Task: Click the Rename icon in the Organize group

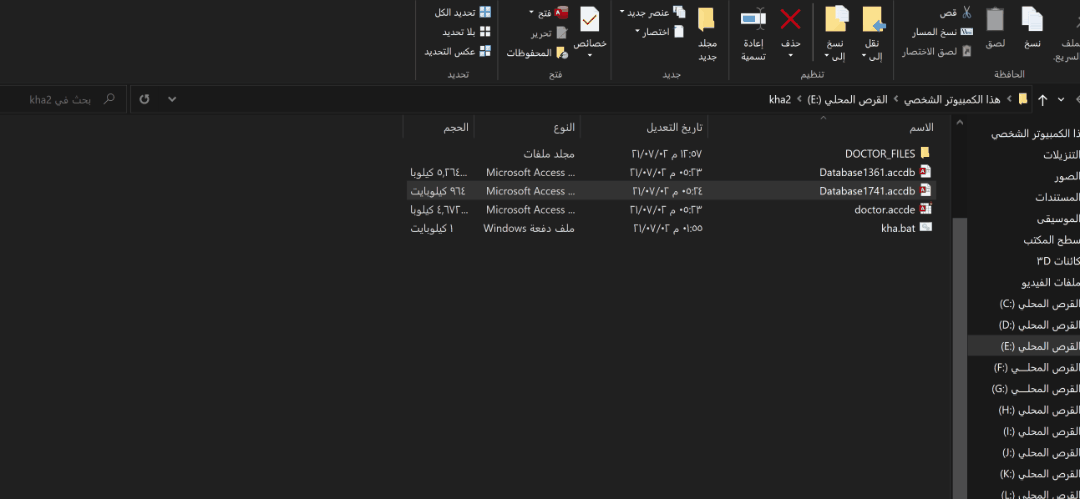Action: pyautogui.click(x=753, y=19)
